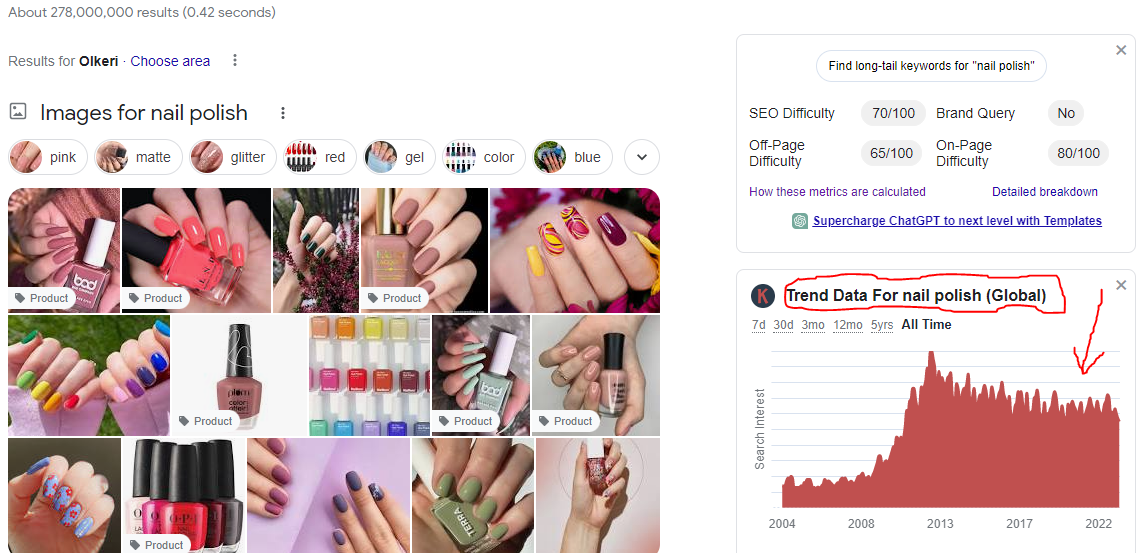Click the ChatGPT icon beside Supercharge link
1140x553 pixels.
click(800, 221)
